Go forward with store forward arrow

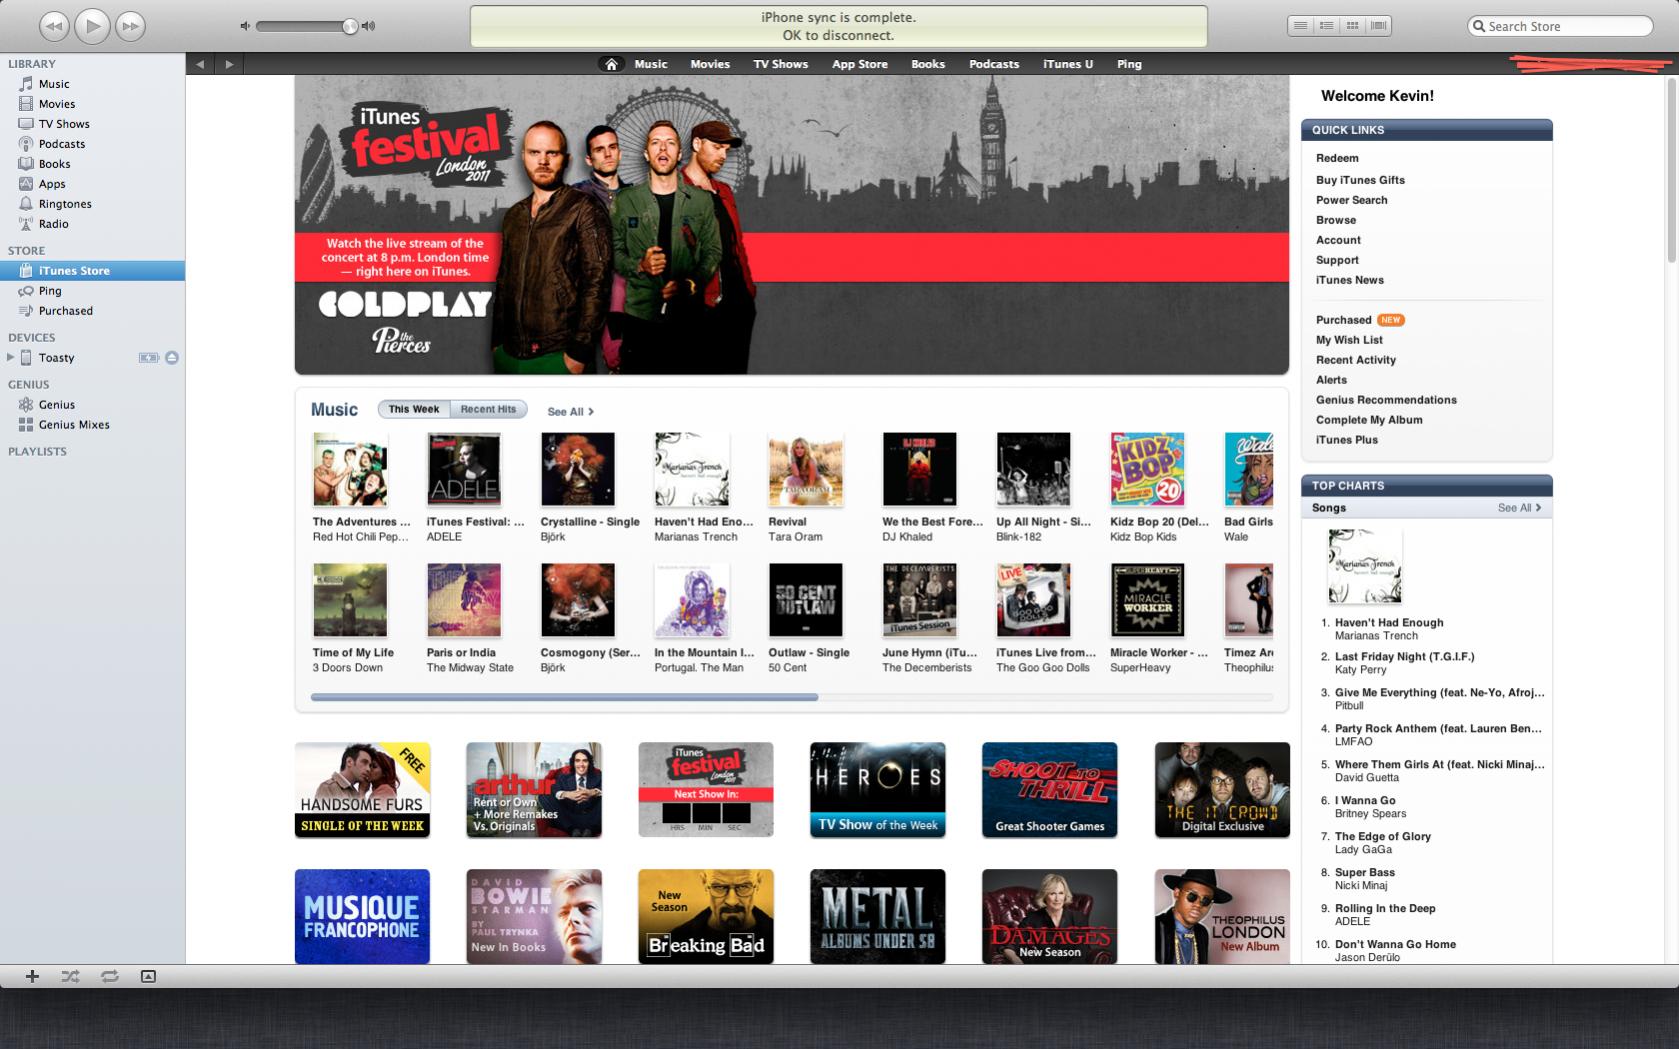(x=229, y=64)
